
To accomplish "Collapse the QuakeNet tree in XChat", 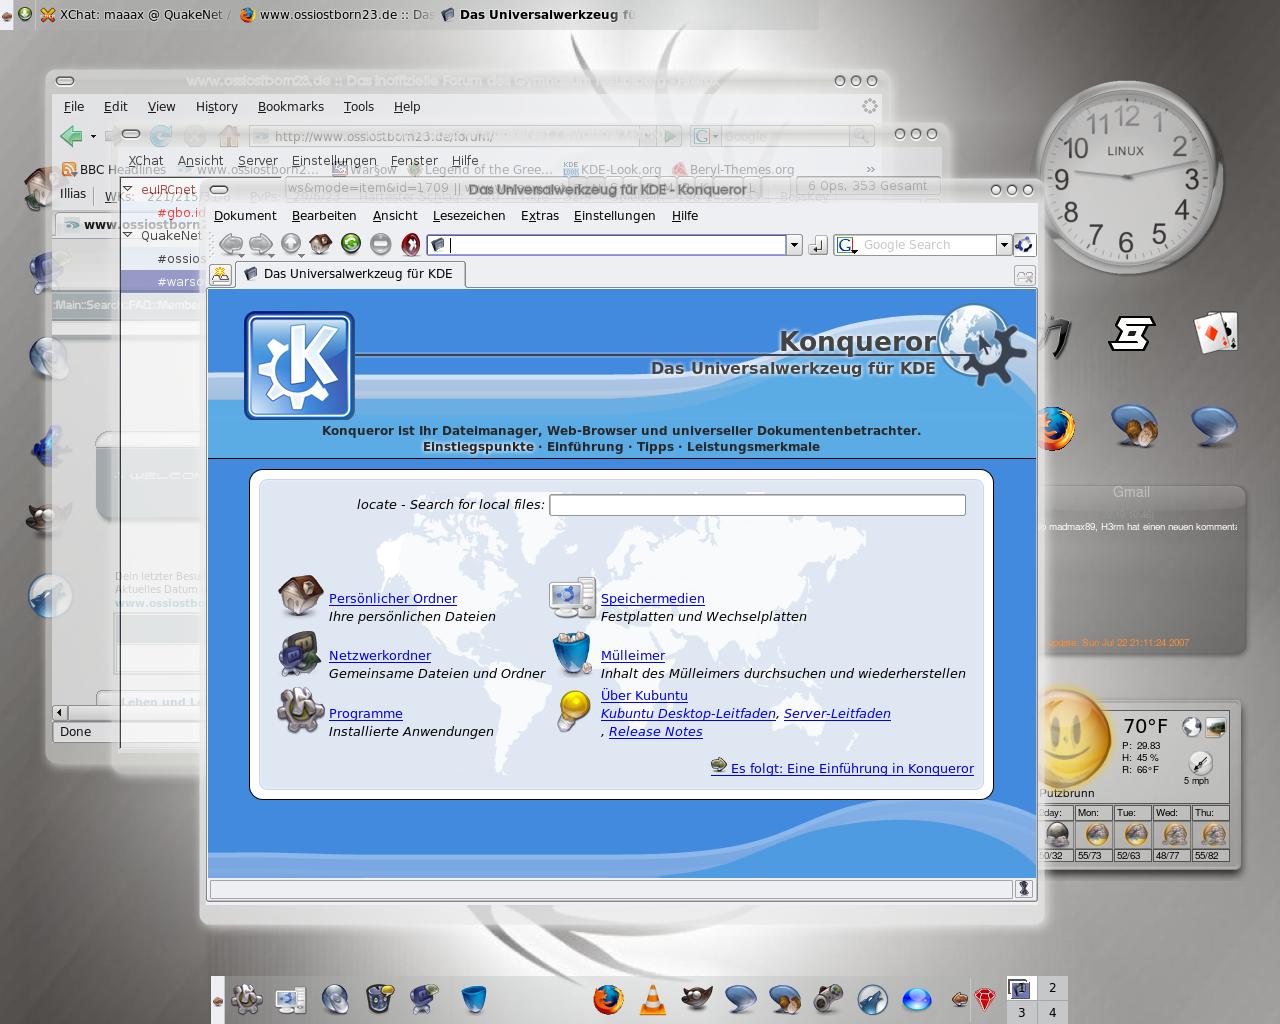I will (128, 235).
